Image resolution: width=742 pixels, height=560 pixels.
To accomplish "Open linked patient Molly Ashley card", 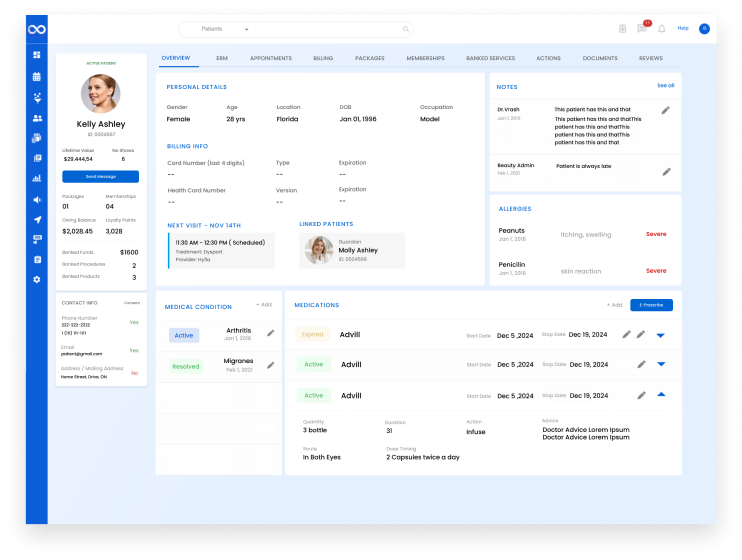I will click(x=352, y=250).
